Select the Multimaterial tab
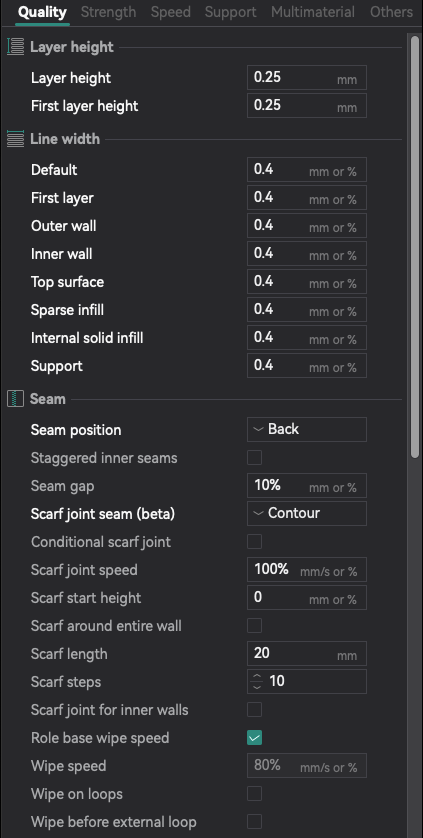 (x=313, y=12)
